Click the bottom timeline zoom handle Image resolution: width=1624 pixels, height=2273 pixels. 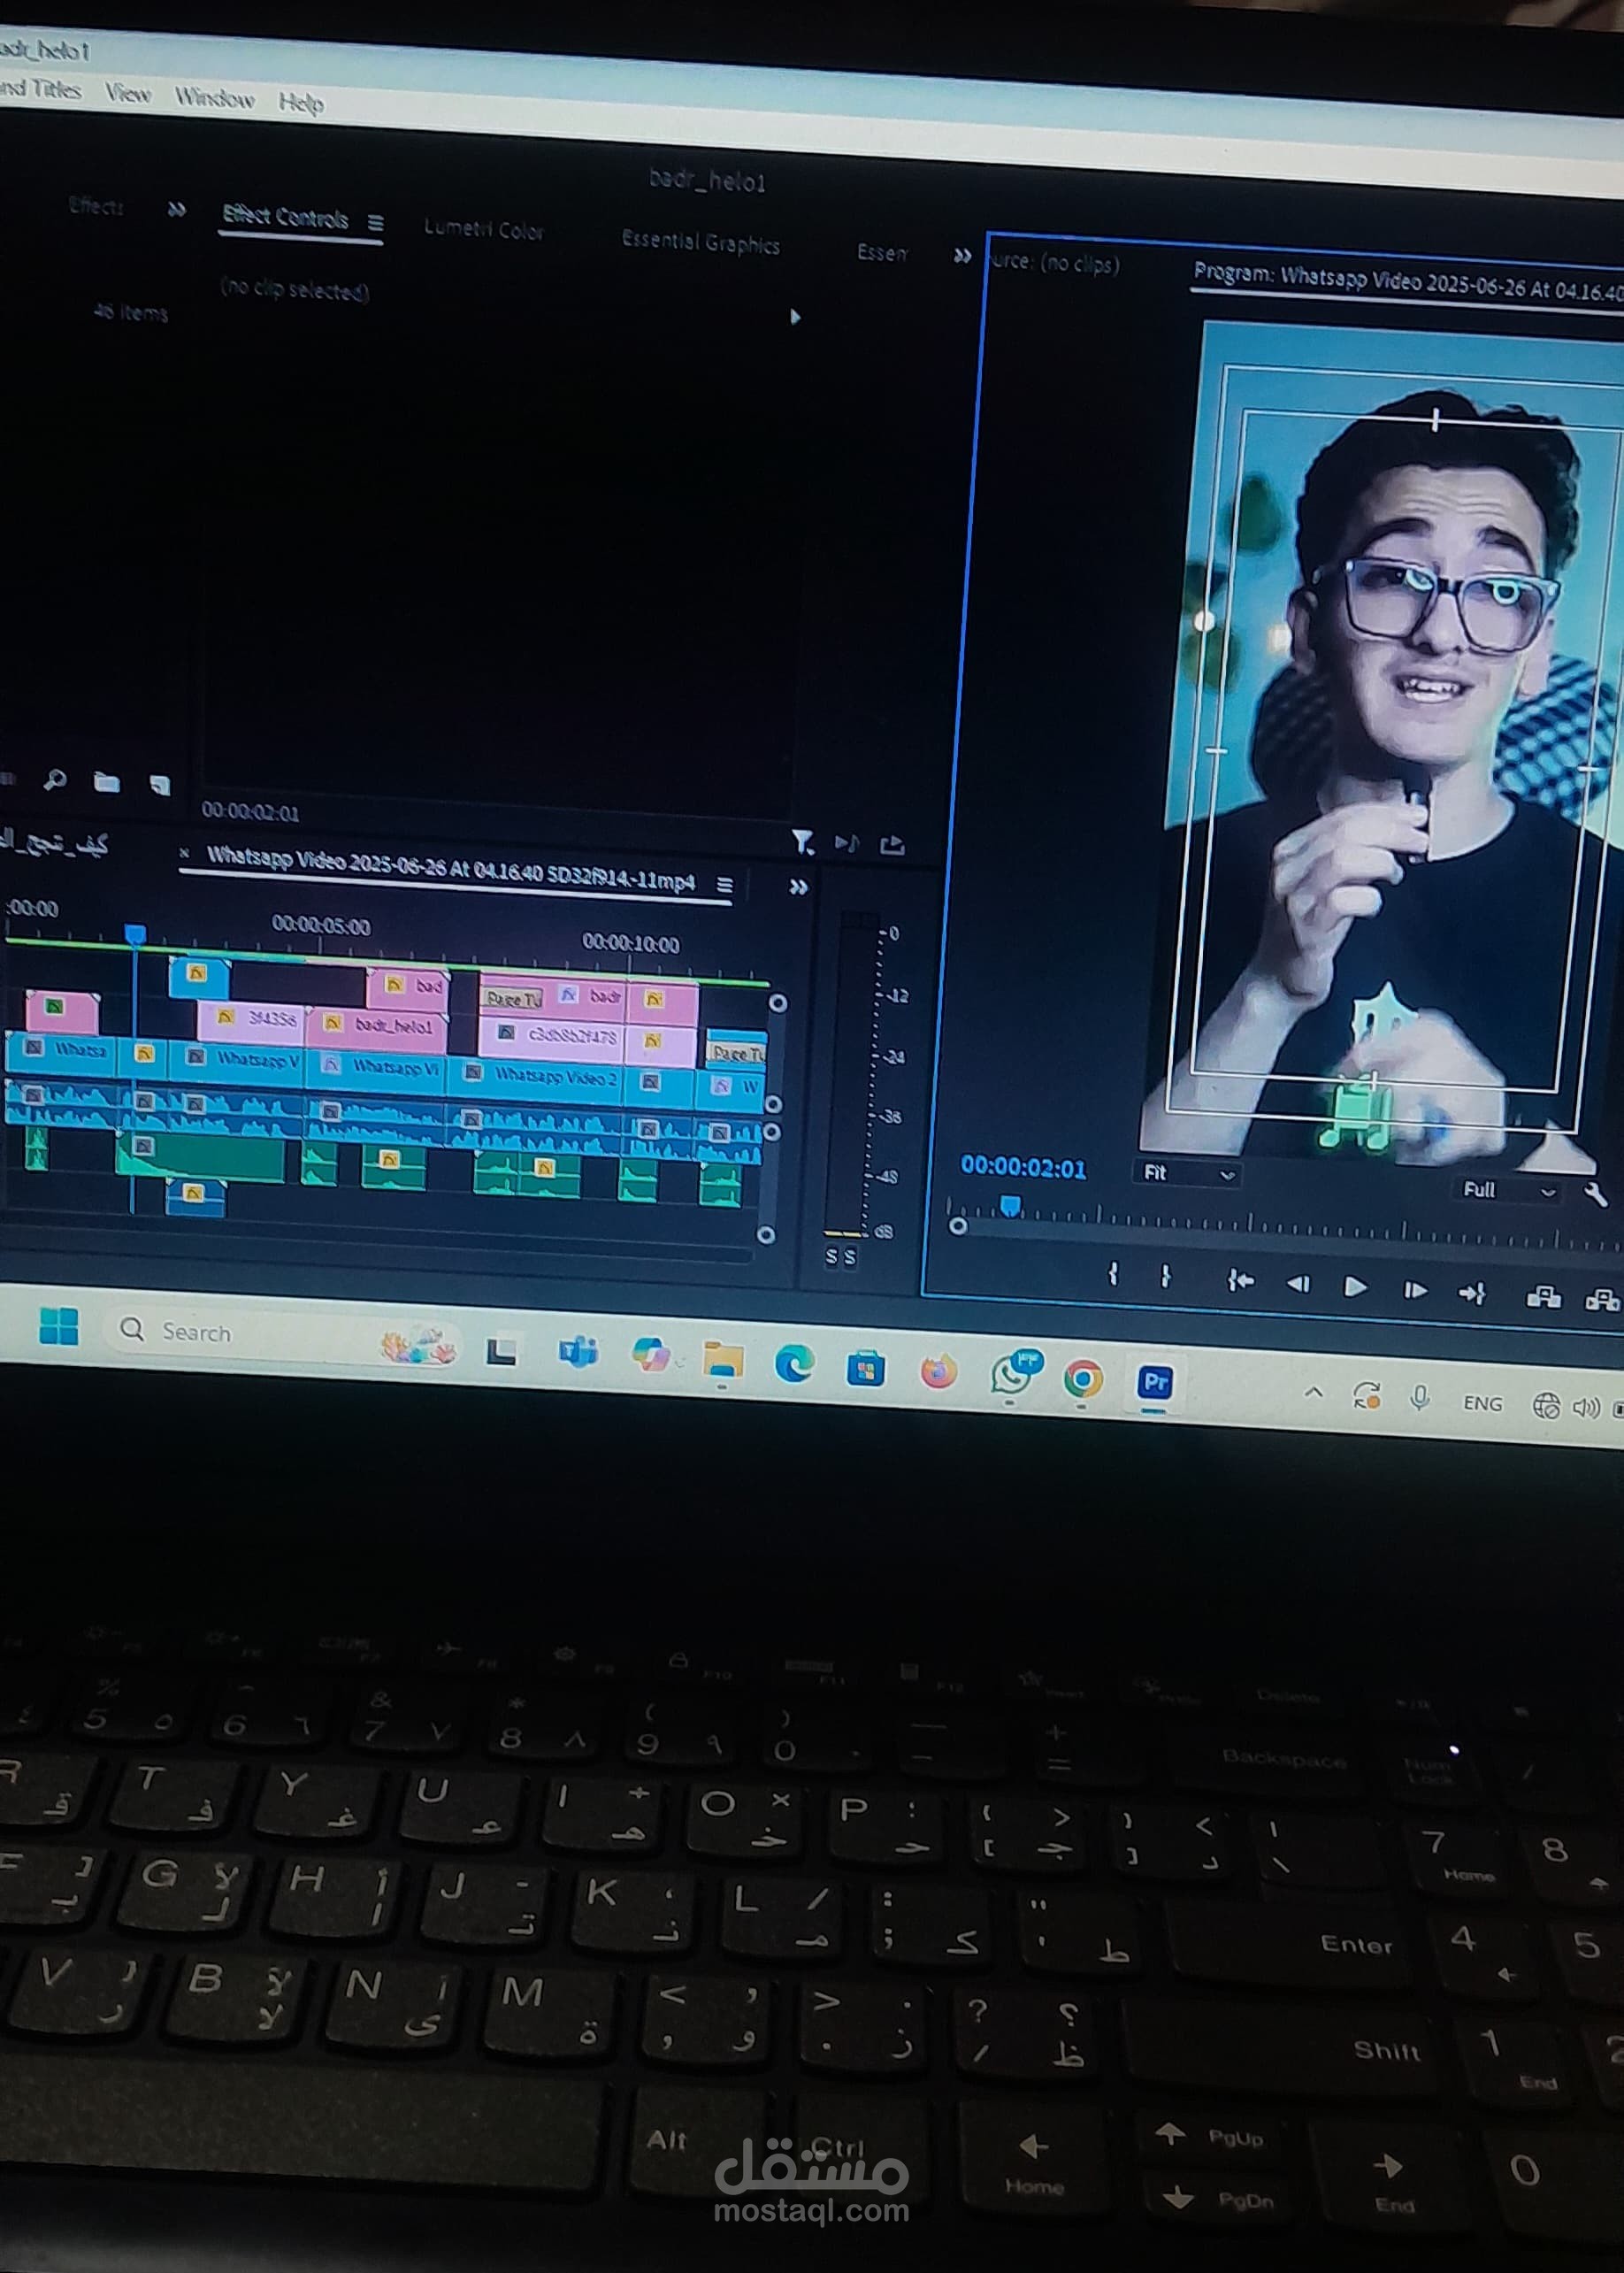765,1234
